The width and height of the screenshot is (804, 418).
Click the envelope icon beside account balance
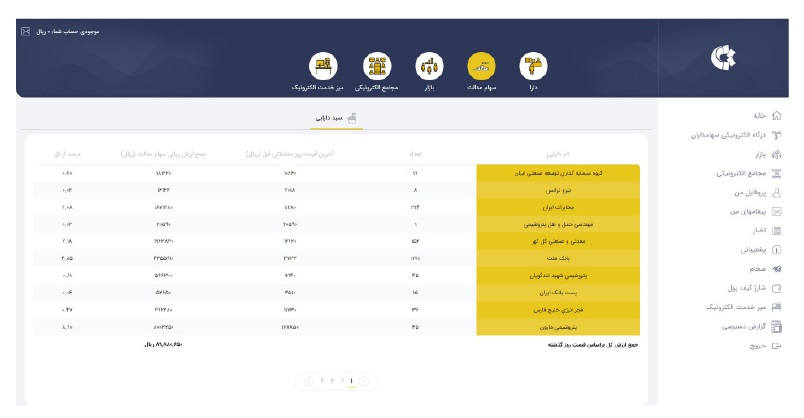[x=26, y=32]
